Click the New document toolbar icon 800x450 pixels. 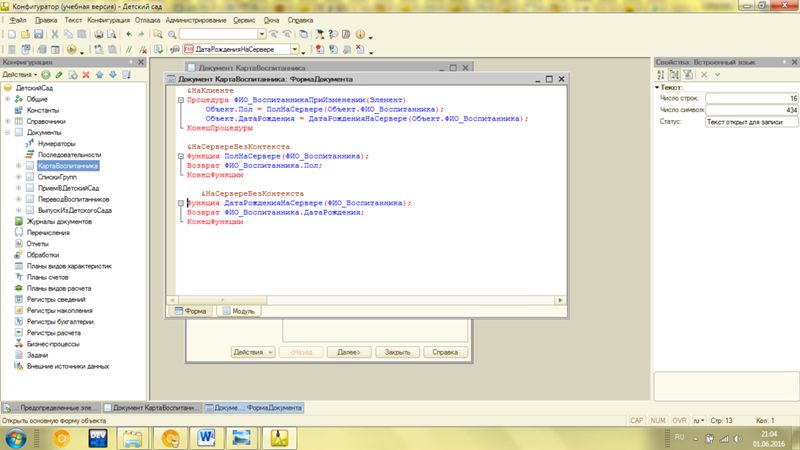point(11,34)
